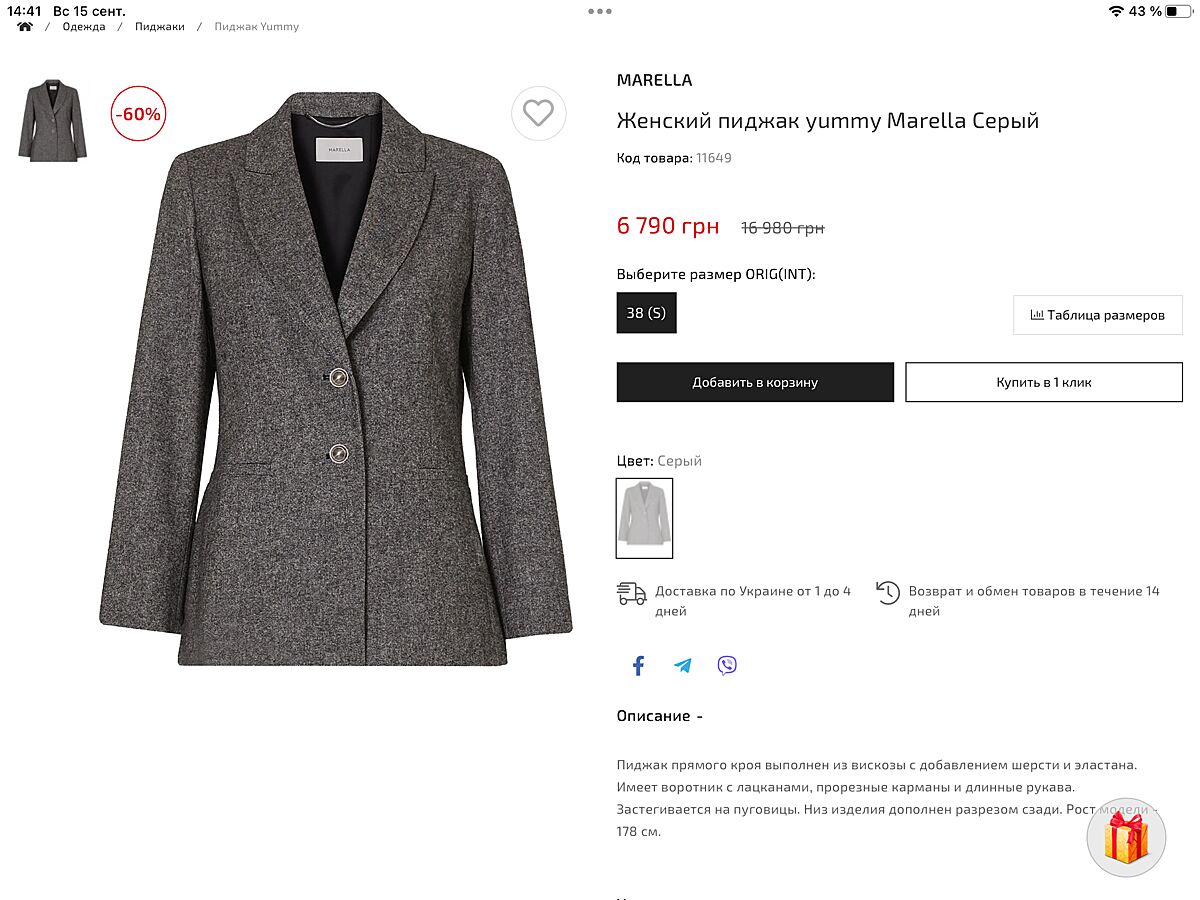Click the return and exchange clock icon
Screen dimensions: 1200x900
(887, 593)
